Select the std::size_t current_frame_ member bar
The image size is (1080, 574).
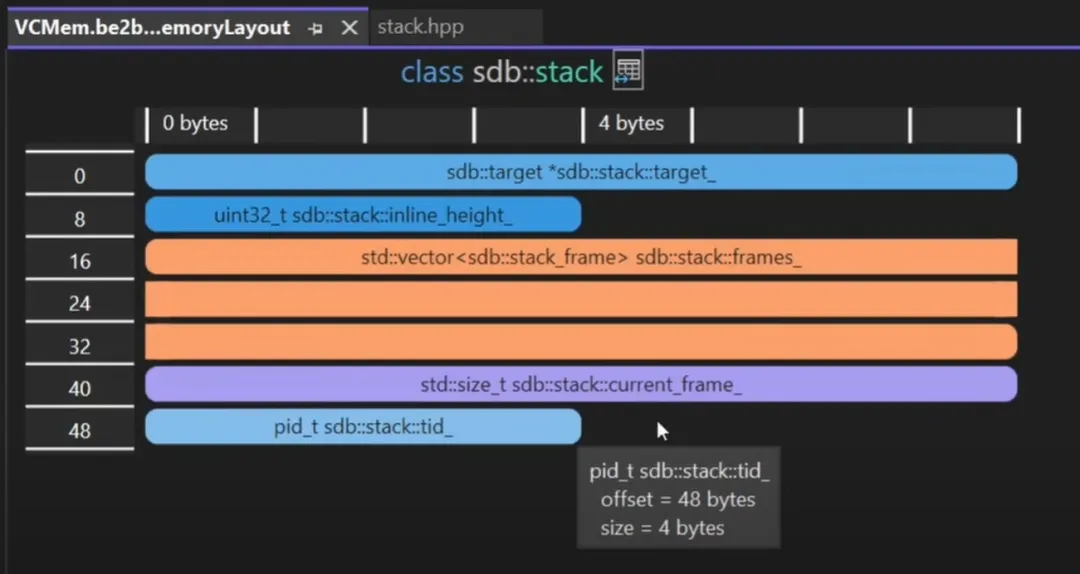coord(581,384)
